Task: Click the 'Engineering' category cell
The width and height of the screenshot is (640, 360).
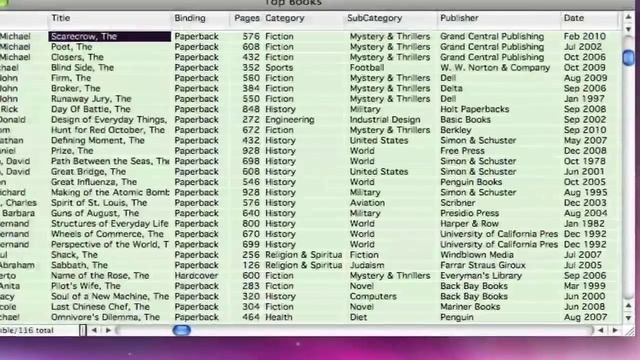Action: 290,120
